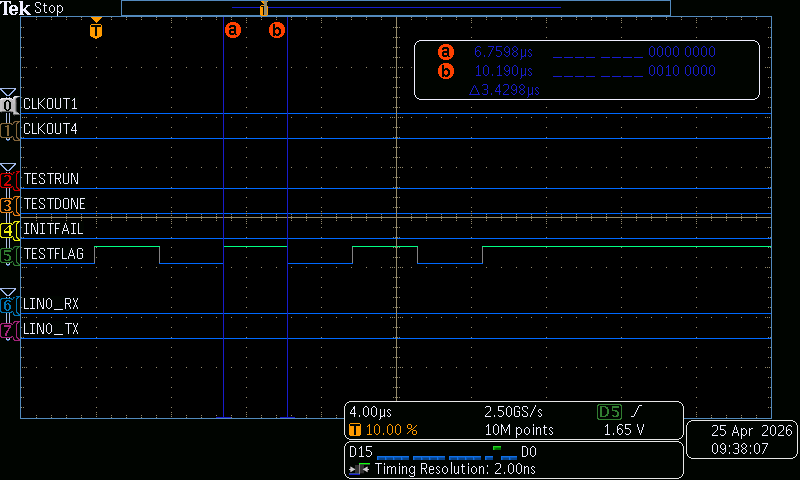Image resolution: width=800 pixels, height=480 pixels.
Task: Click the Timing Resolution: 2.00ns readout
Action: pyautogui.click(x=455, y=469)
